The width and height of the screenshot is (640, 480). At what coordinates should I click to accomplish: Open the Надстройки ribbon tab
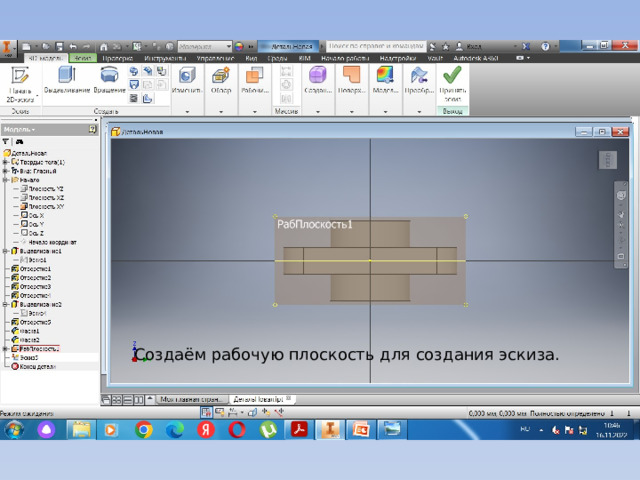click(398, 58)
